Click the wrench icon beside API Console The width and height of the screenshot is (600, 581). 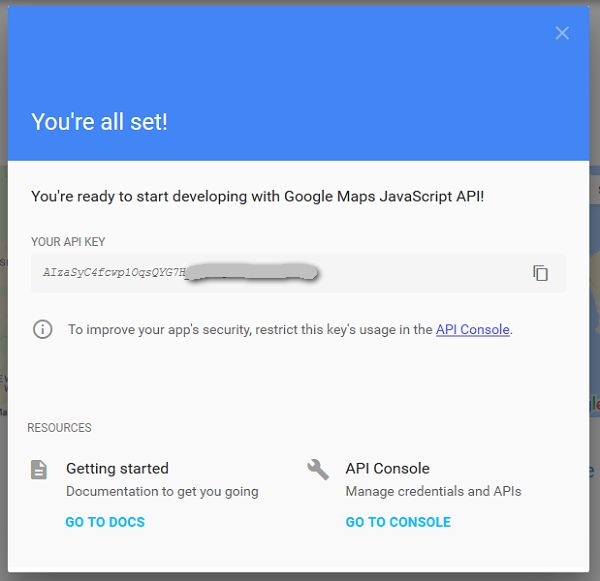(318, 469)
